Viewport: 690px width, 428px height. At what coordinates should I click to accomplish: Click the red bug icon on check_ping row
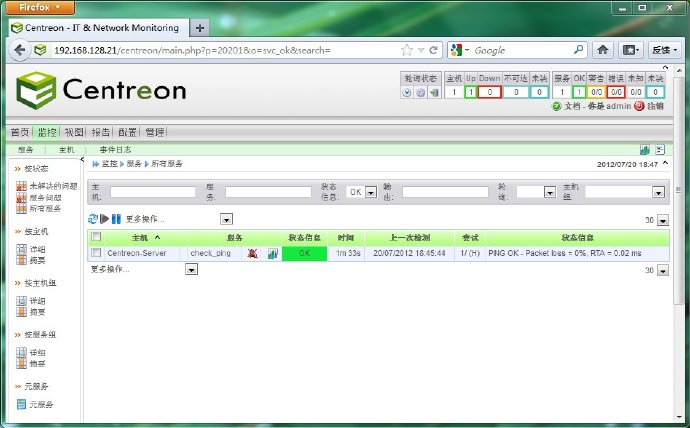click(x=252, y=253)
